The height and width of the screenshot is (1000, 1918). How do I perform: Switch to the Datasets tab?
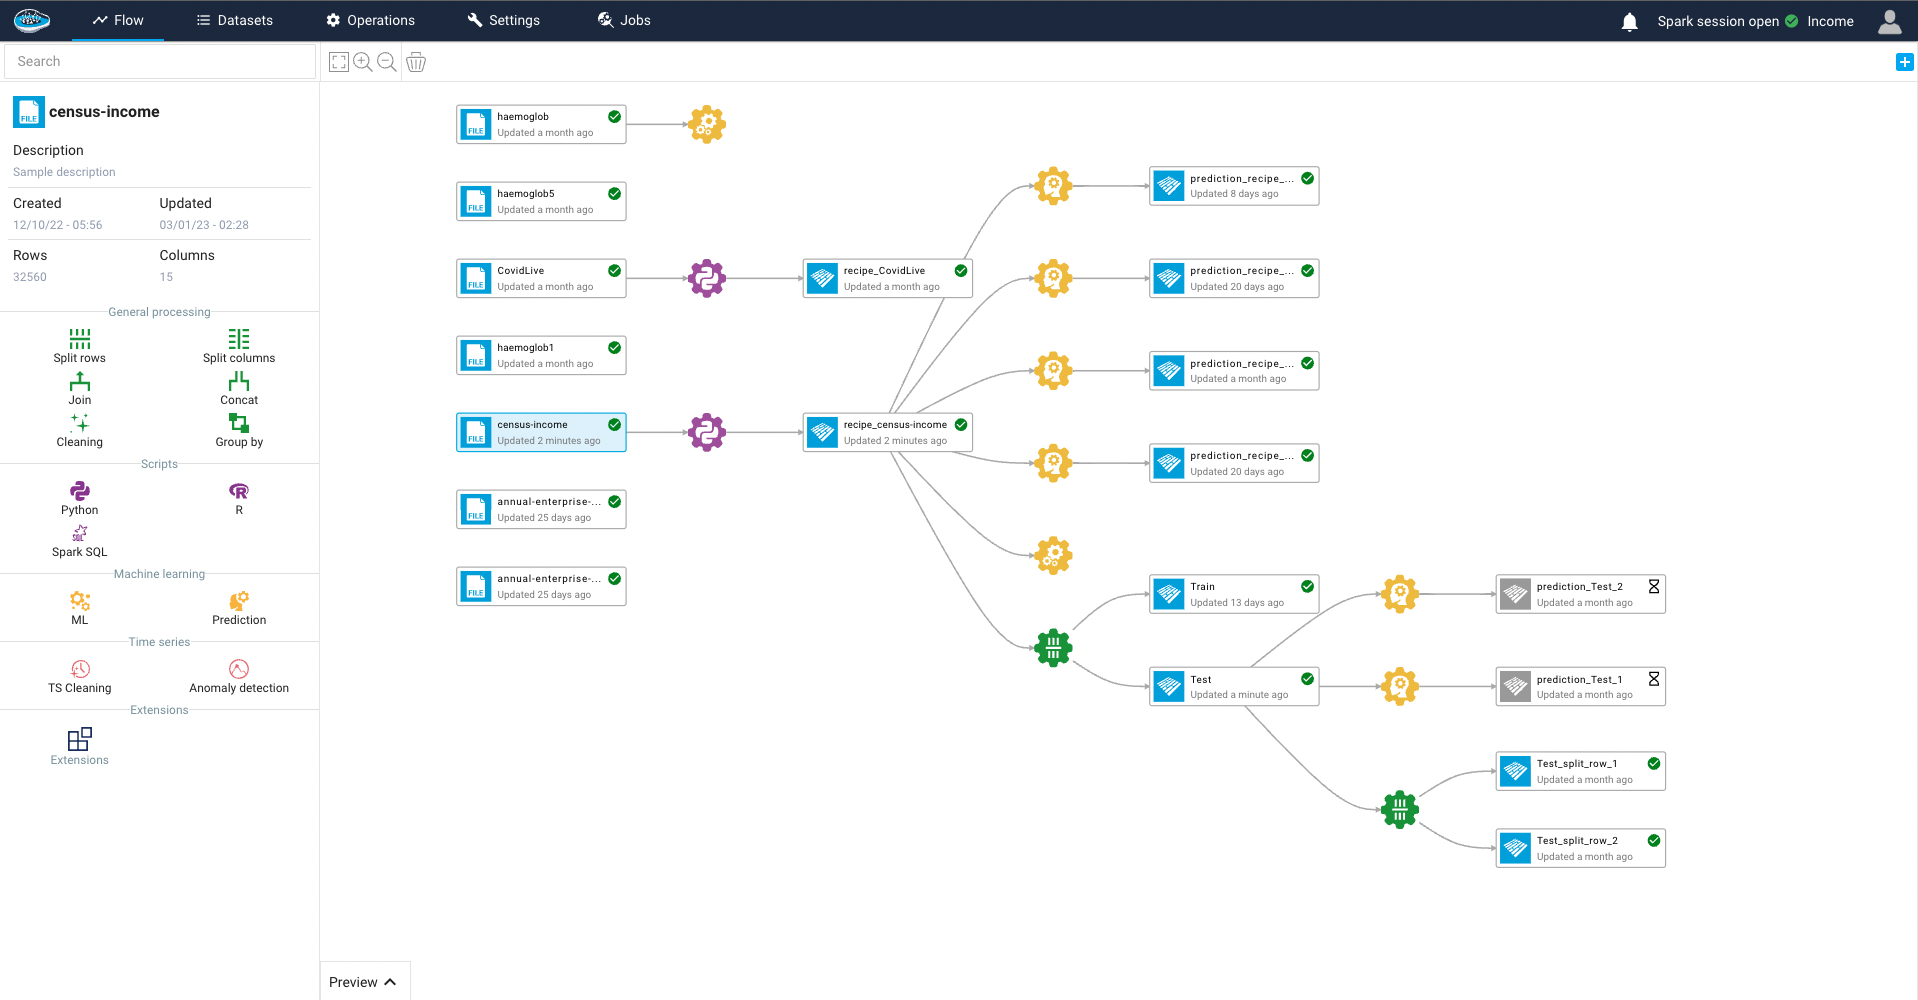coord(234,20)
